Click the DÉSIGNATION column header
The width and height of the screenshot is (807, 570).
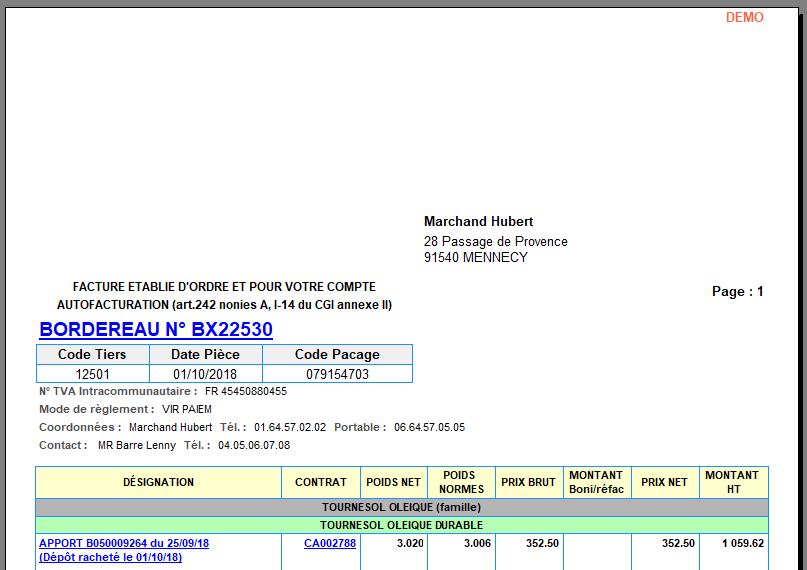[x=158, y=482]
